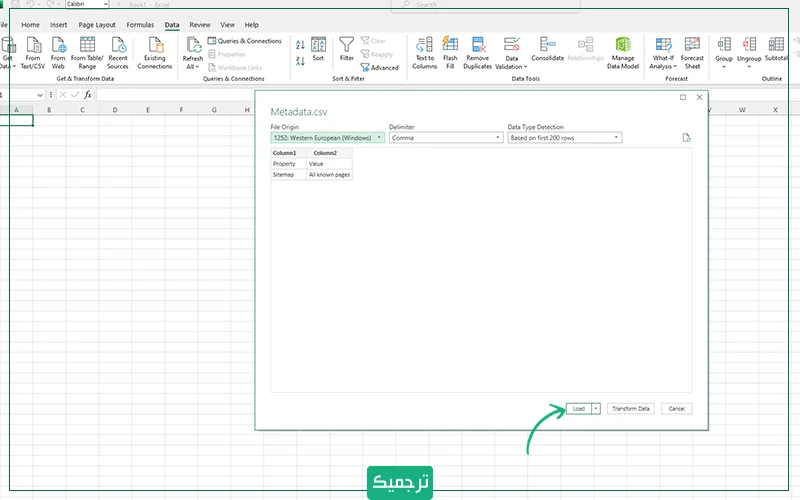Select column W header
This screenshot has width=800, height=500.
742,110
